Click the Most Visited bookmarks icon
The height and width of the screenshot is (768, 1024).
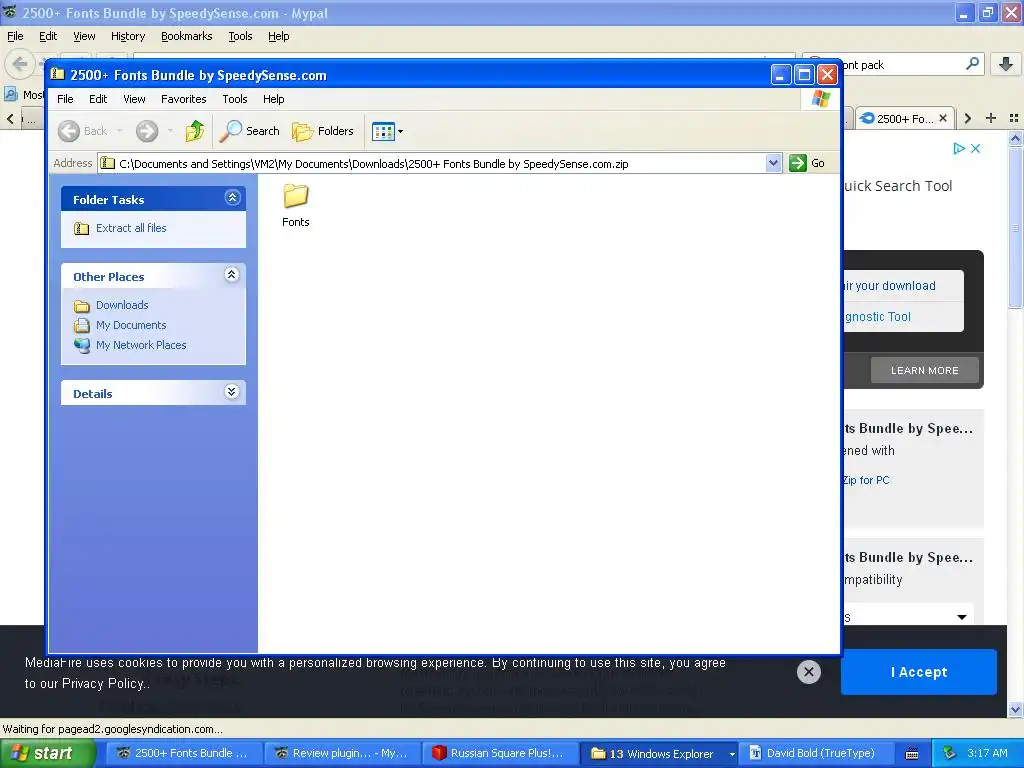click(11, 94)
